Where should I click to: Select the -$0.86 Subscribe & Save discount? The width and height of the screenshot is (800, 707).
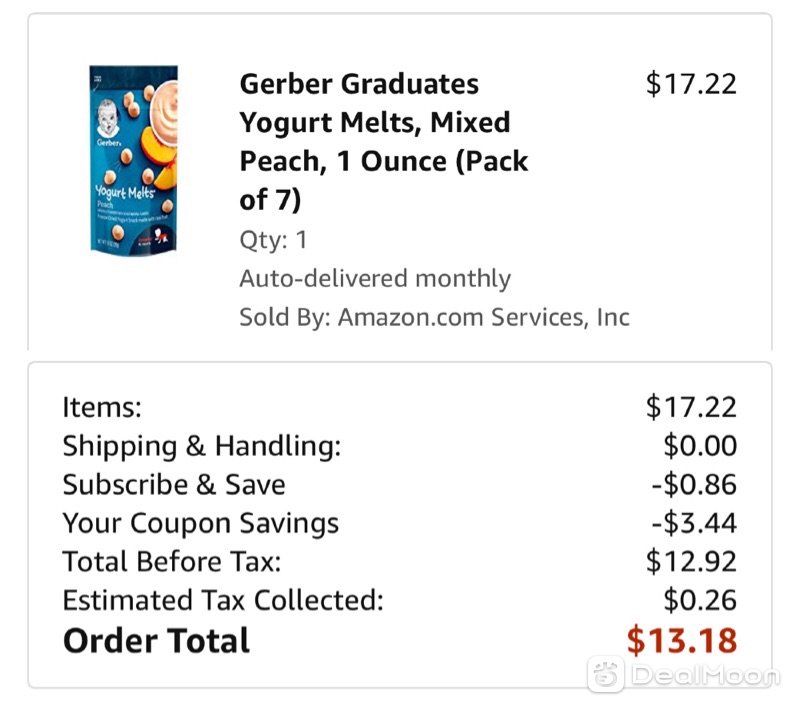(x=694, y=484)
